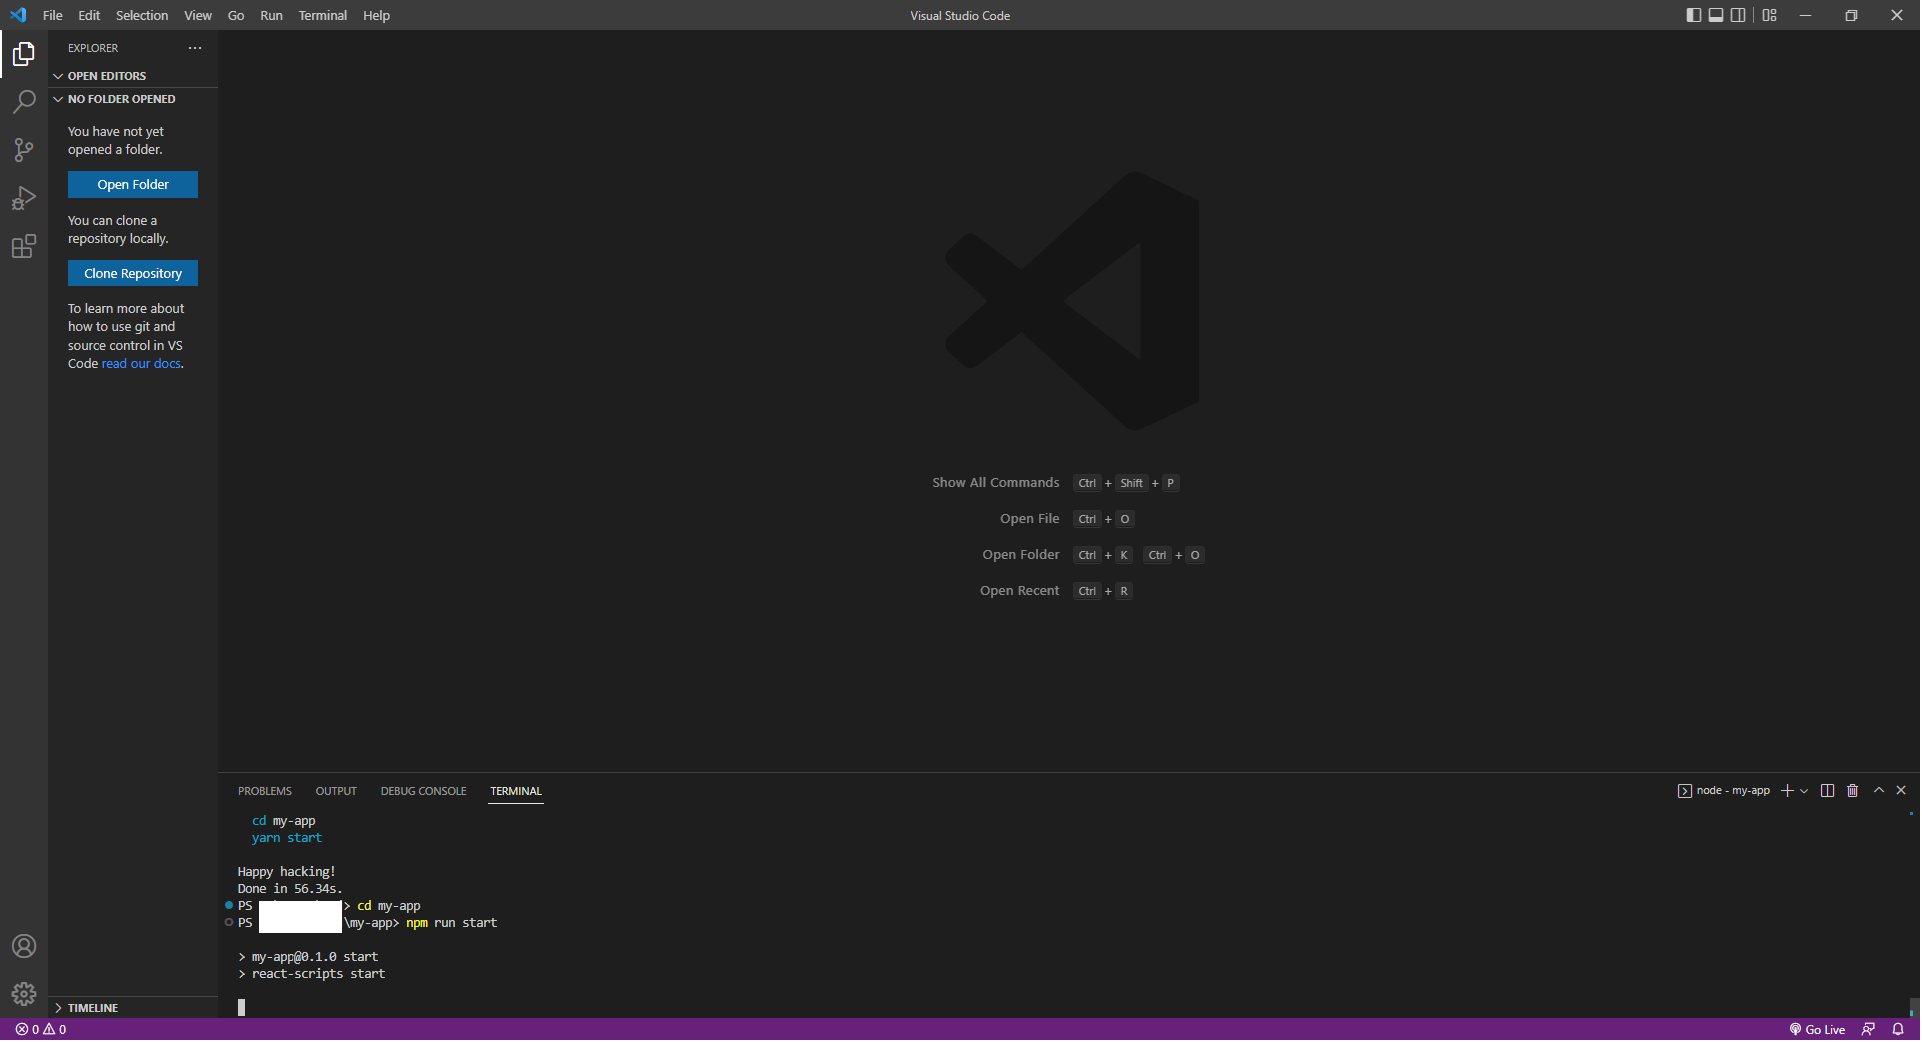Viewport: 1922px width, 1042px height.
Task: Open the launch profile dropdown arrow
Action: [1804, 791]
